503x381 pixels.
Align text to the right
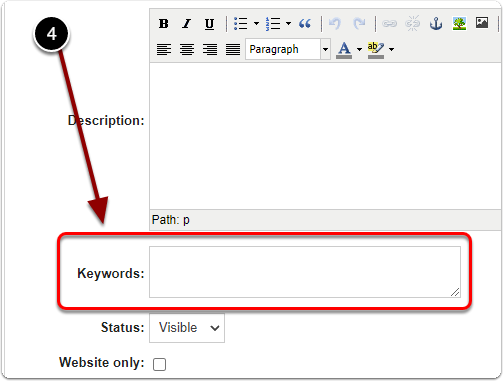pyautogui.click(x=210, y=50)
